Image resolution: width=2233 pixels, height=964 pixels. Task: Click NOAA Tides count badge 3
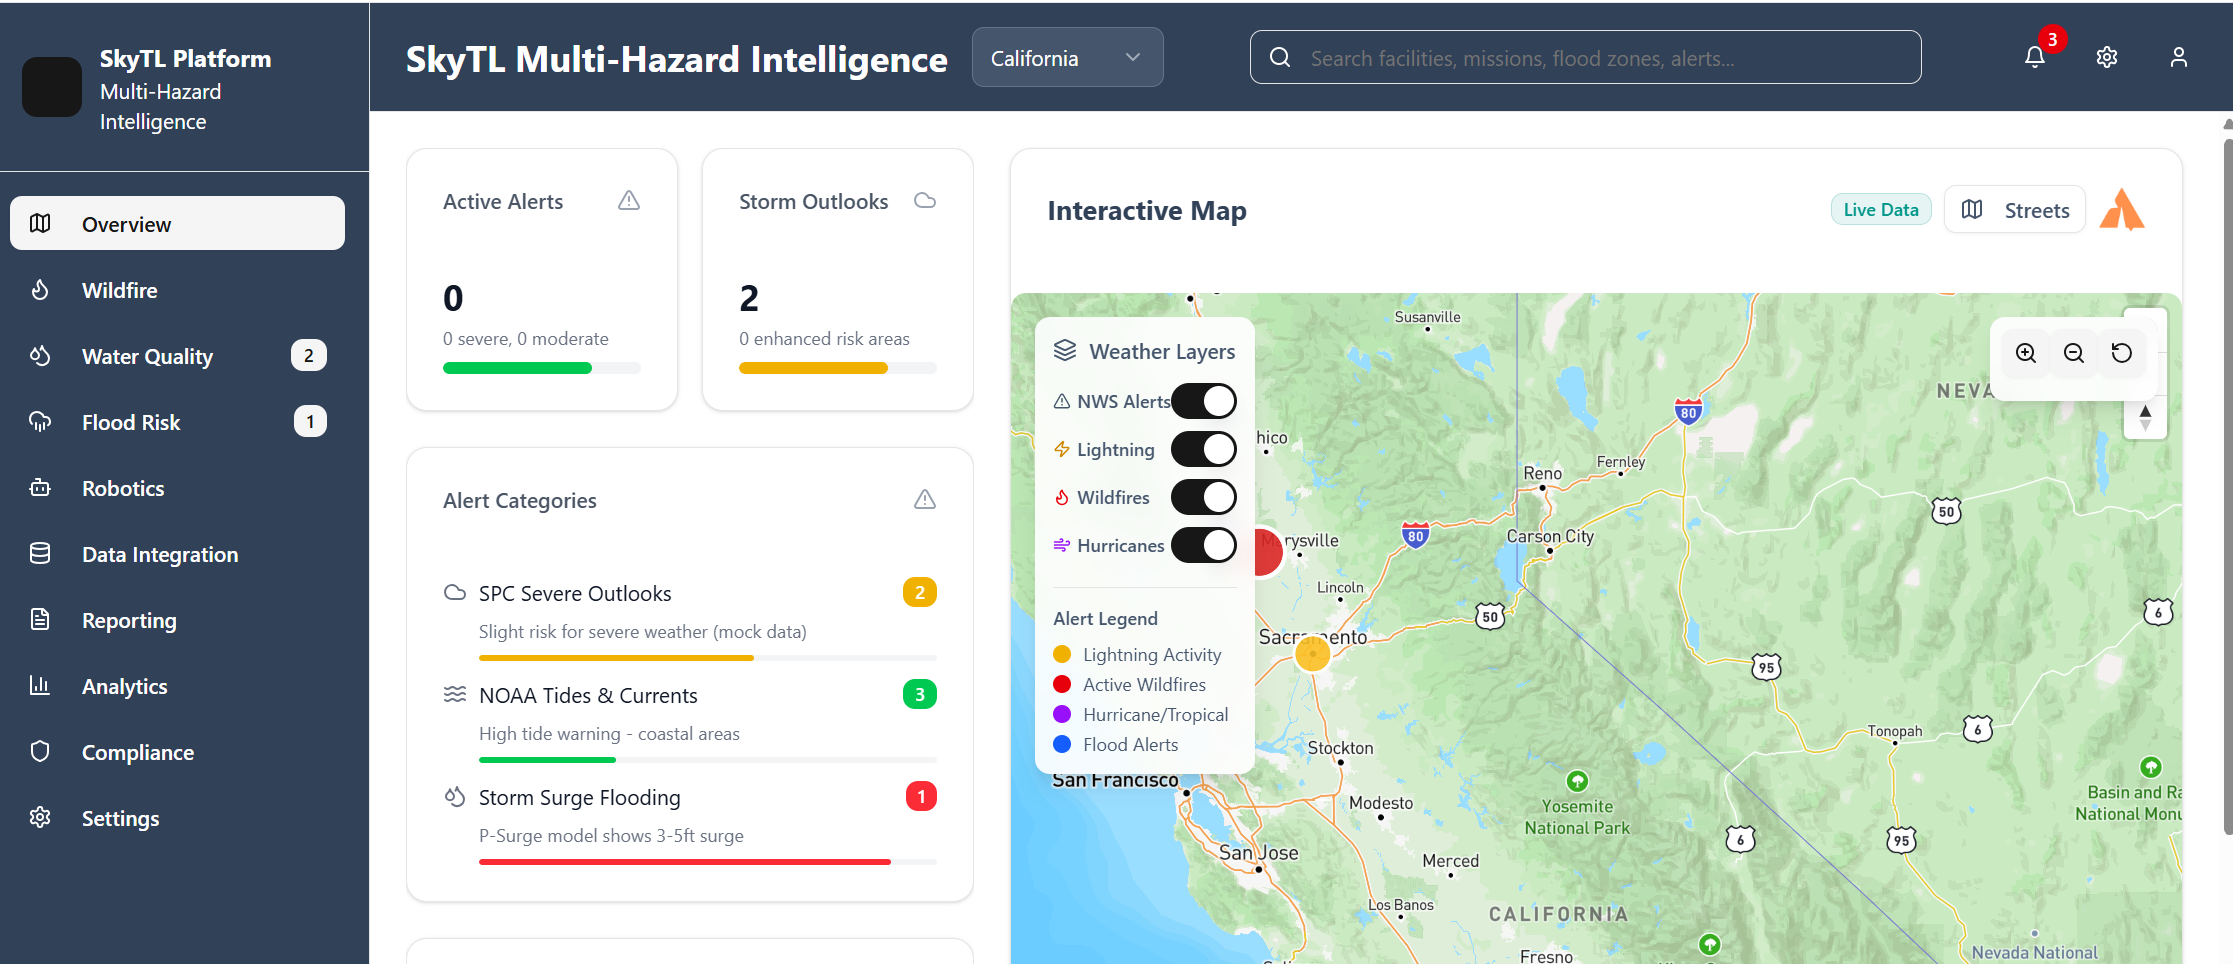(920, 694)
